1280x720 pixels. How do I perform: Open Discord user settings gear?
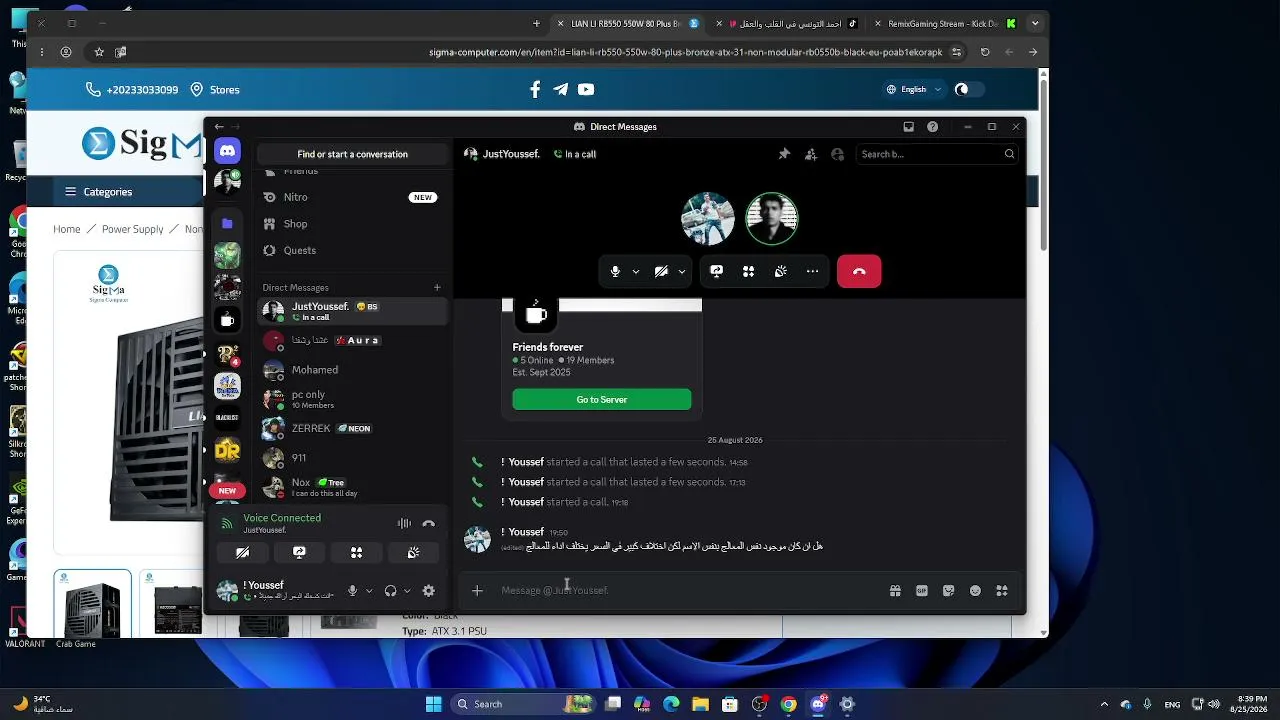tap(428, 591)
